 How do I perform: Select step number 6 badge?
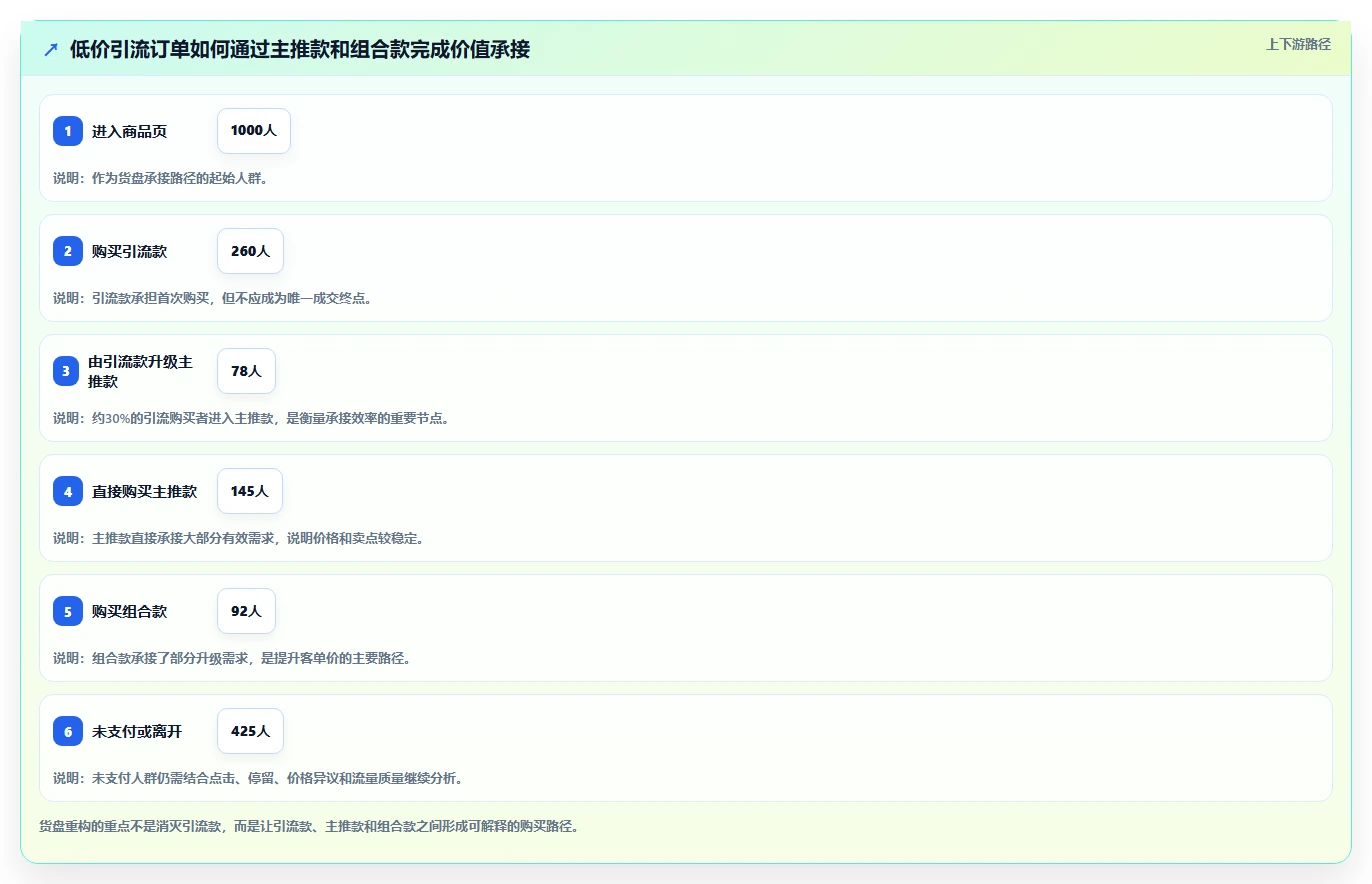coord(68,731)
